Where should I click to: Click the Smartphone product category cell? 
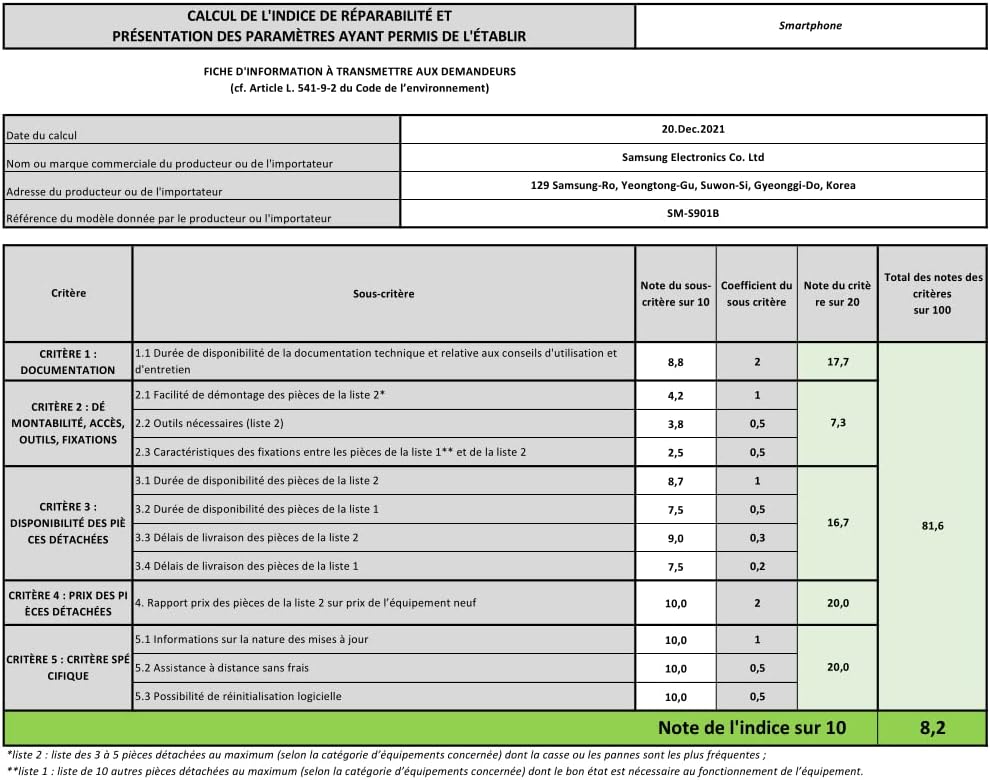coord(811,26)
